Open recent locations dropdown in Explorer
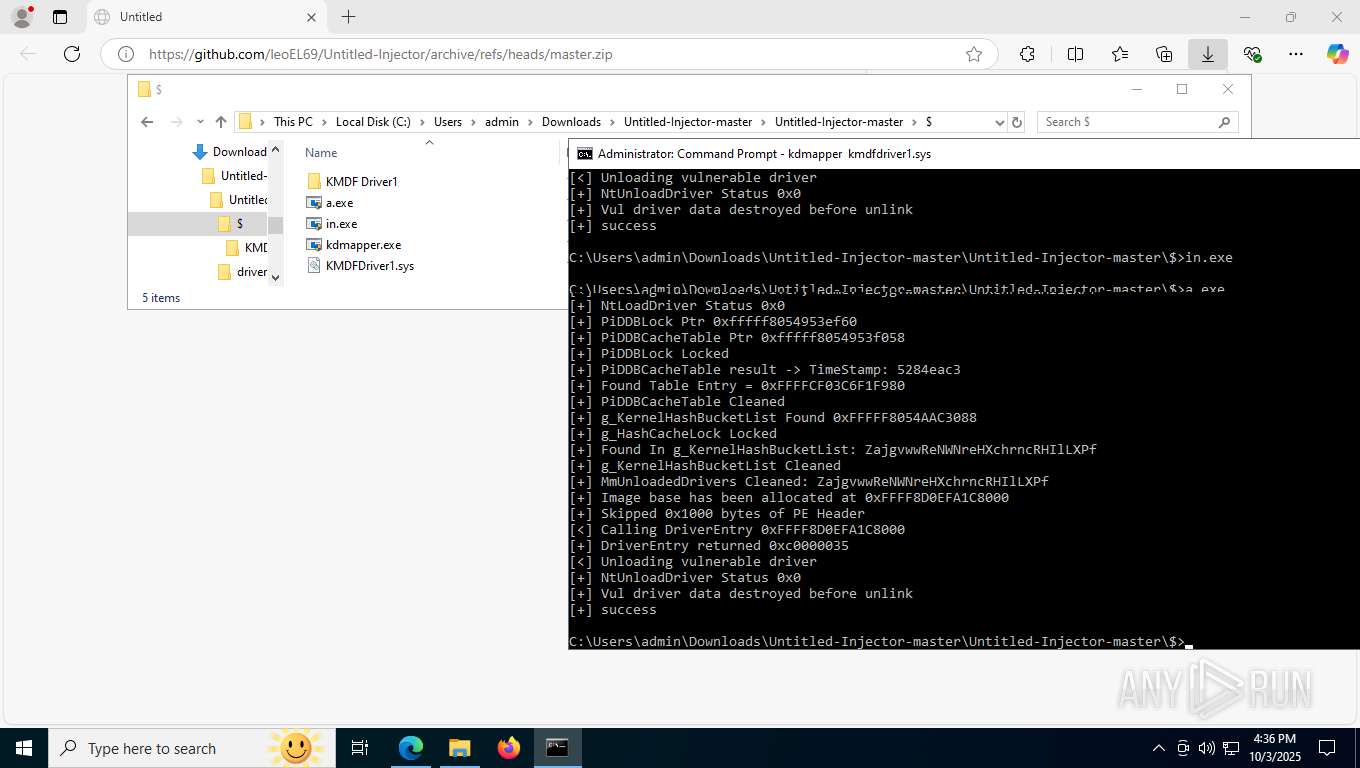This screenshot has width=1360, height=768. 200,122
